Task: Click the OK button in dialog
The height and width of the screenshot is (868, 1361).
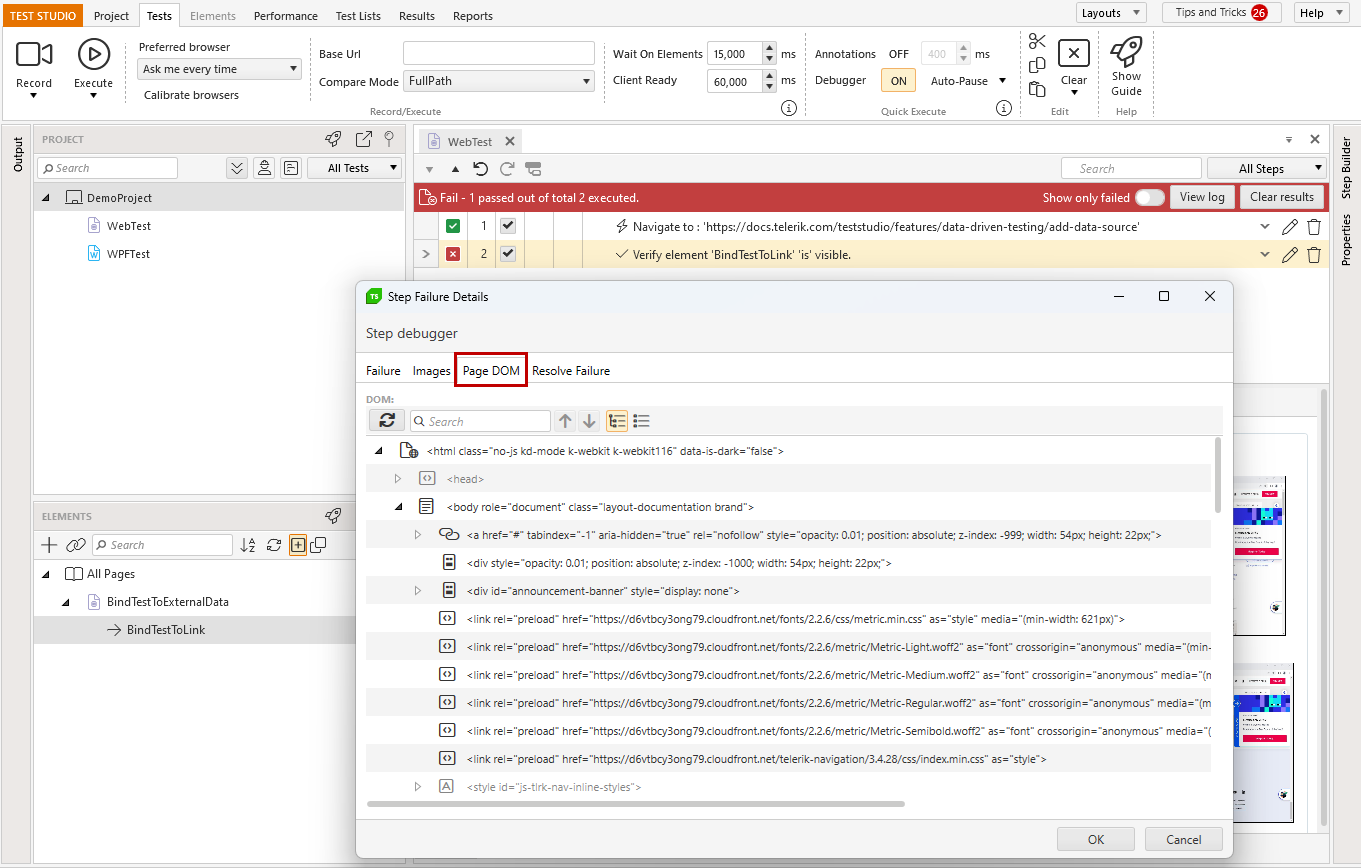Action: tap(1096, 839)
